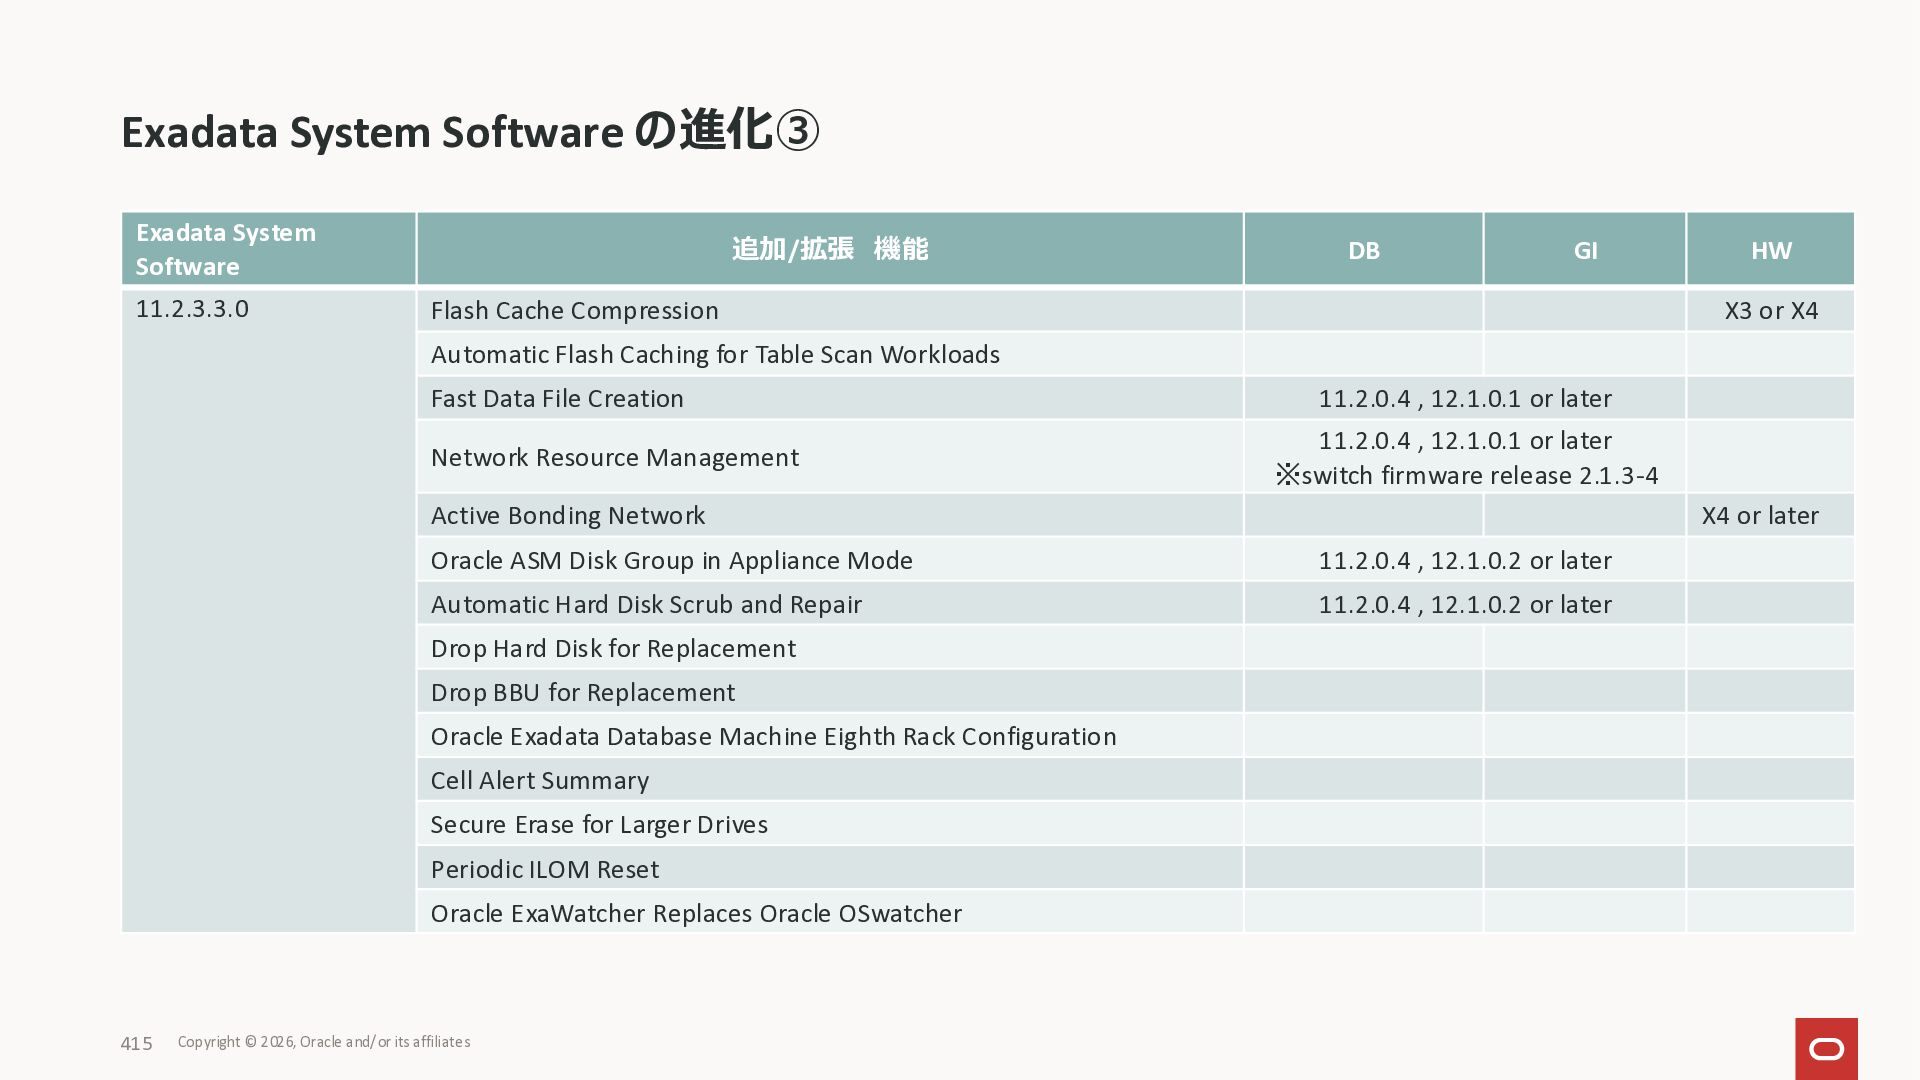Select the Cell Alert Summary row
The width and height of the screenshot is (1920, 1080).
coord(540,781)
